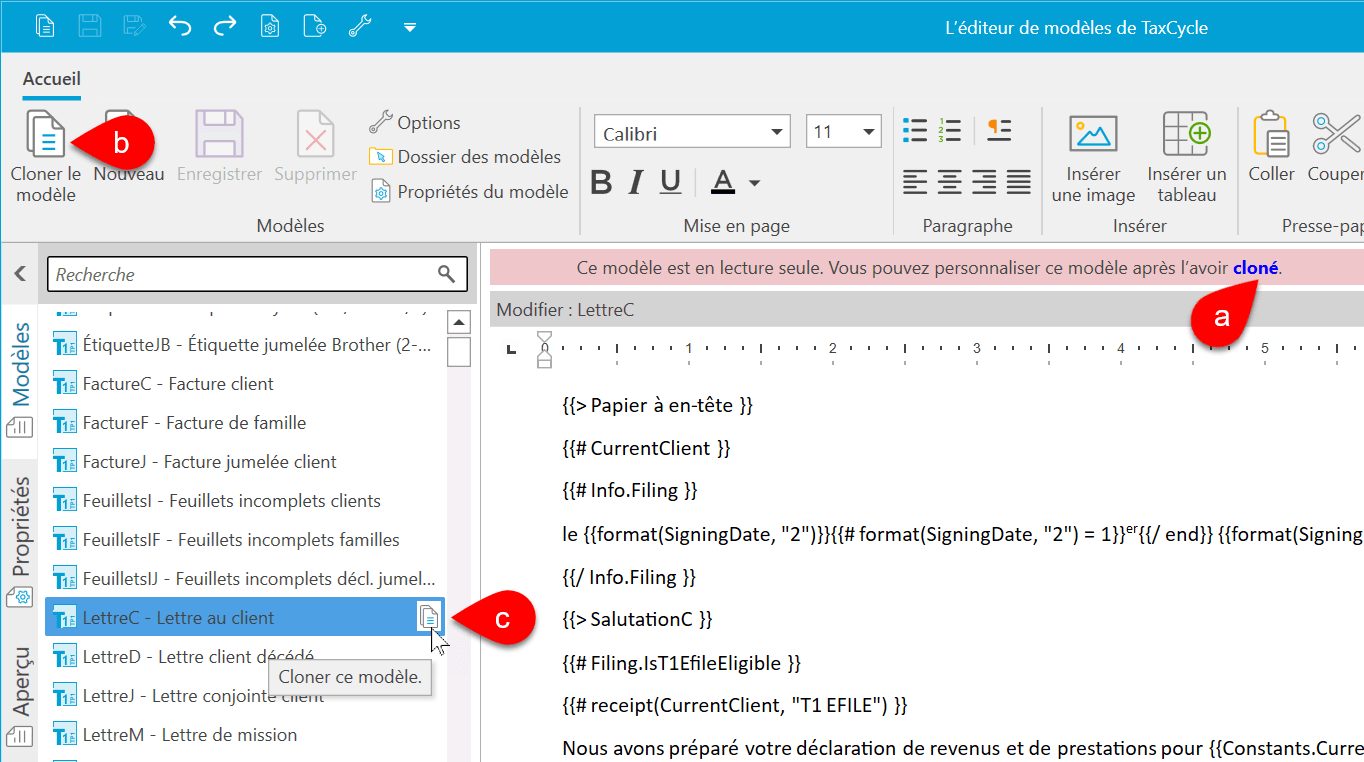Open the Calibri font dropdown
This screenshot has height=762, width=1364.
click(x=776, y=132)
